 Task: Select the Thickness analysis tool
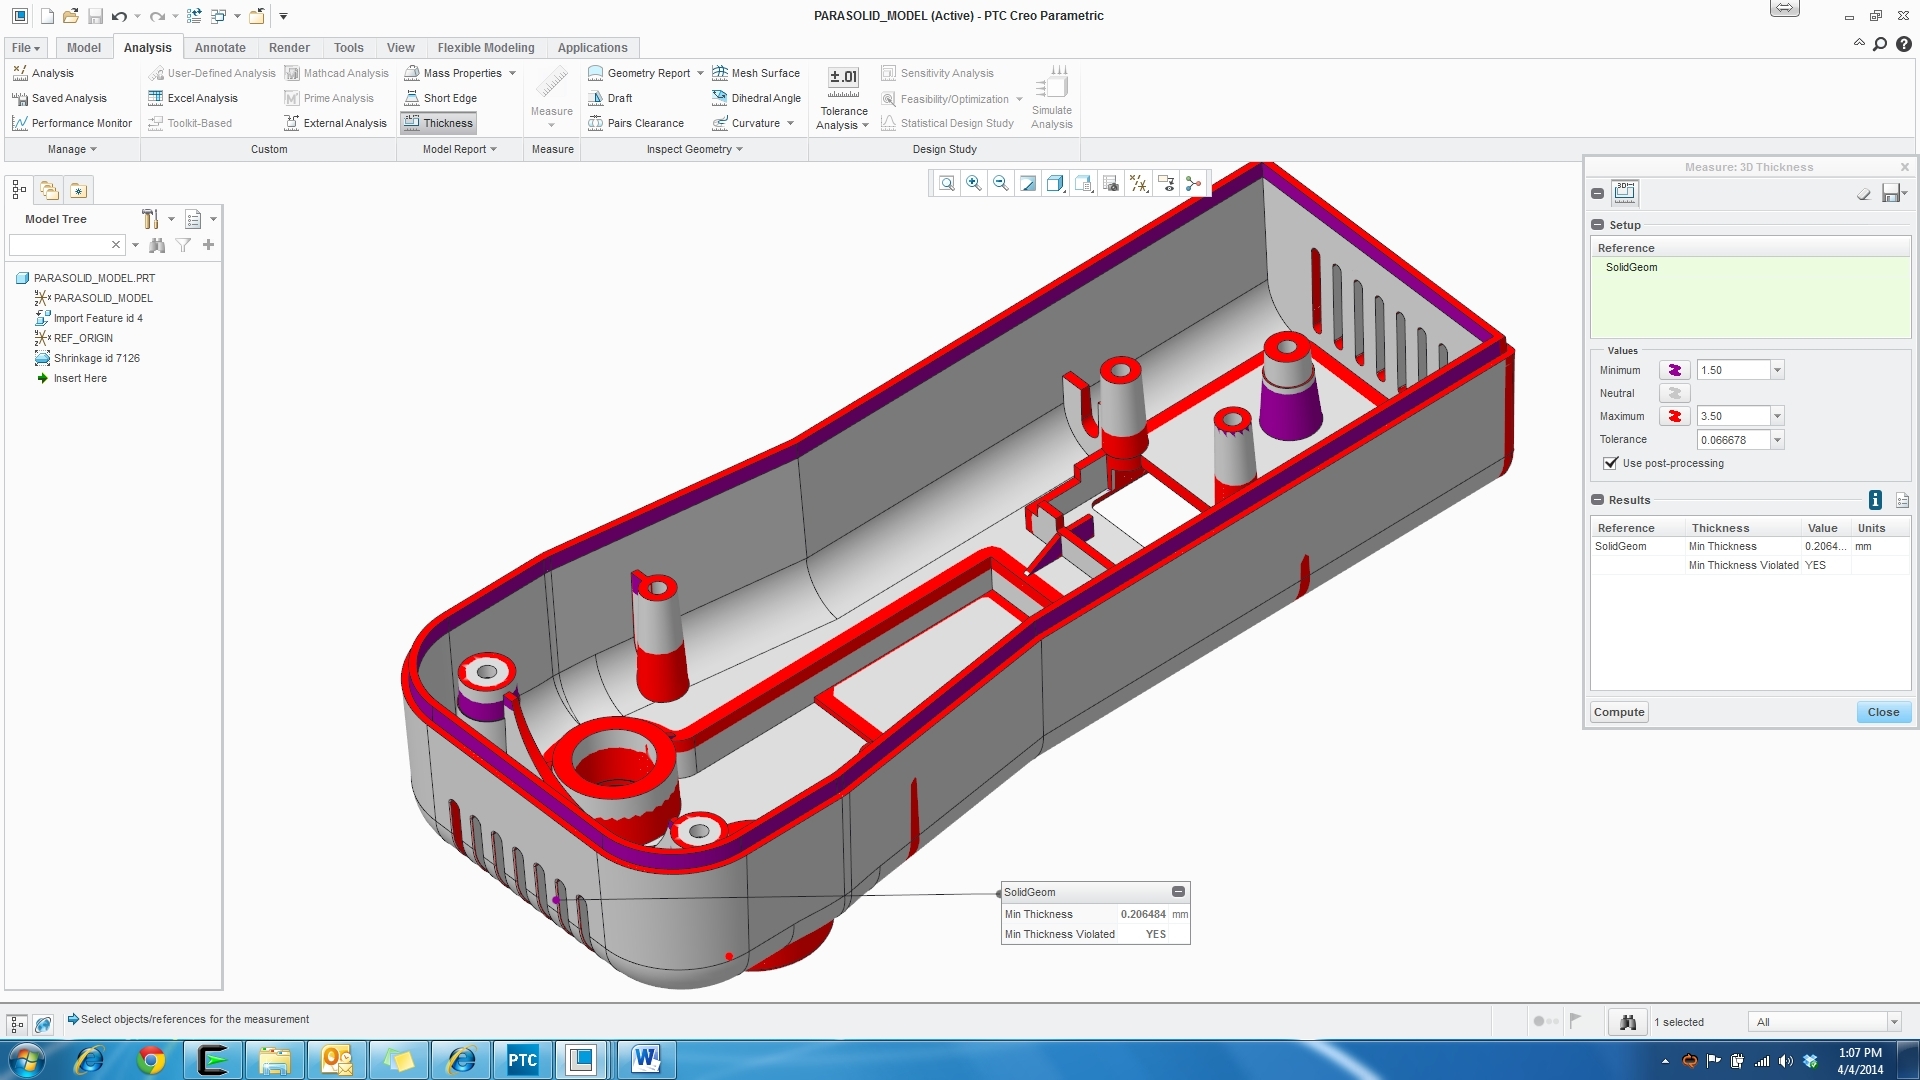click(439, 123)
